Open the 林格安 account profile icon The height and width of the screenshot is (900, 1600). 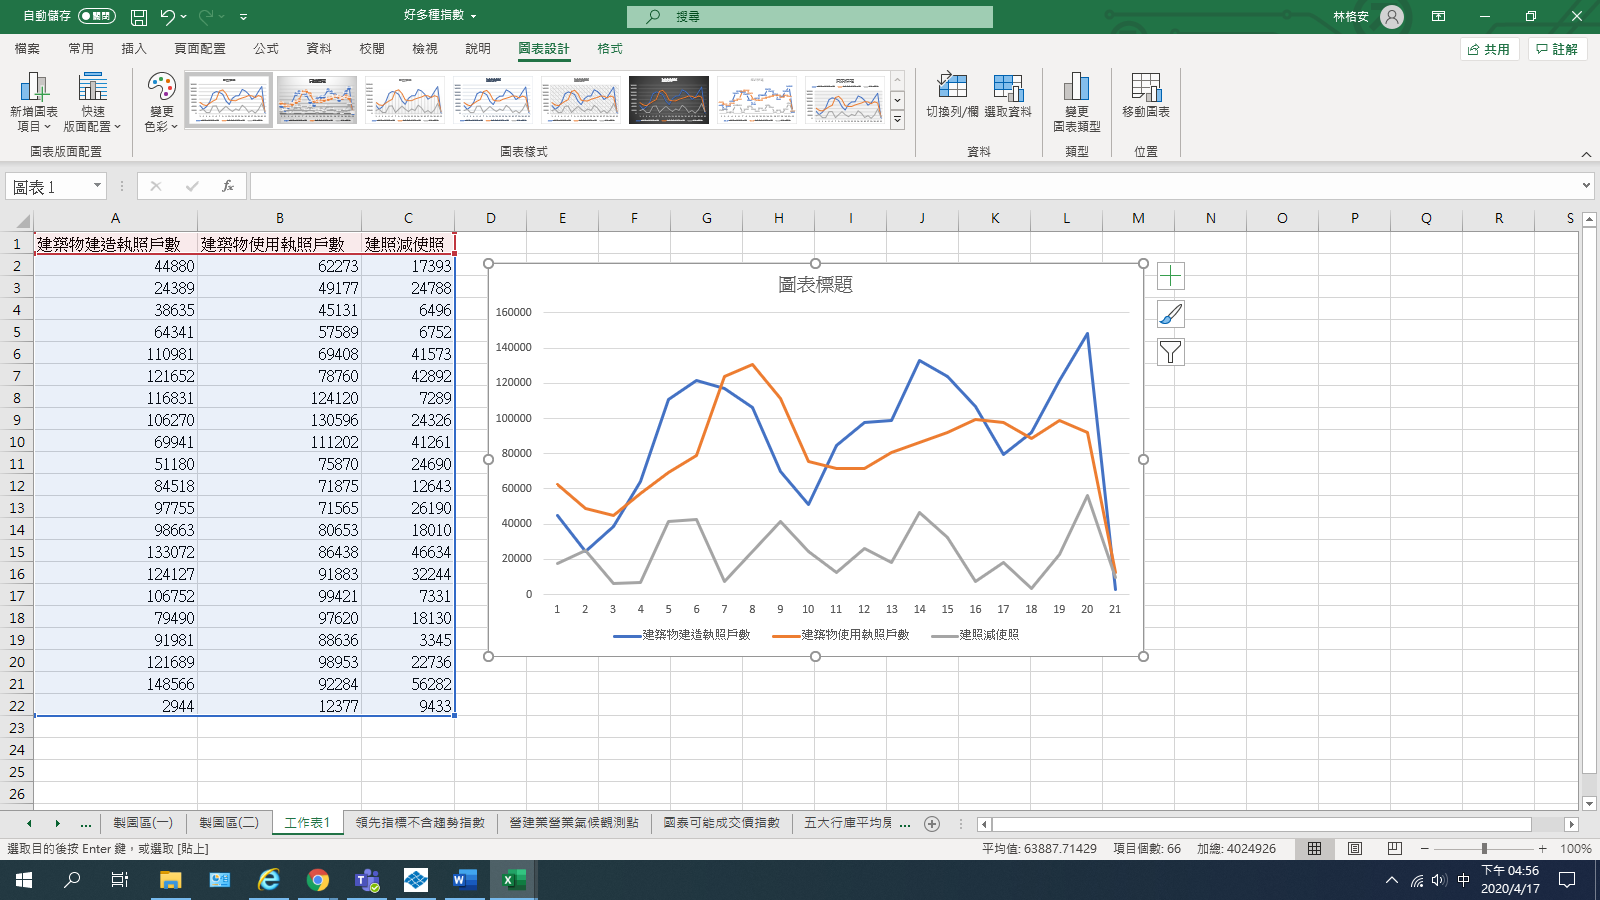tap(1392, 17)
